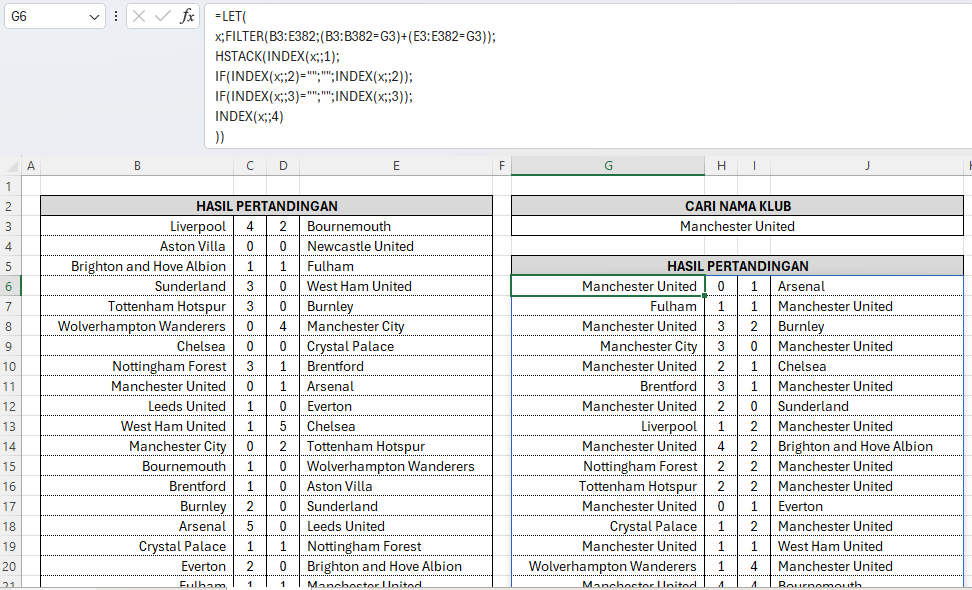Screen dimensions: 972x590
Task: Select Manchester City in row 8 column E
Action: point(396,326)
